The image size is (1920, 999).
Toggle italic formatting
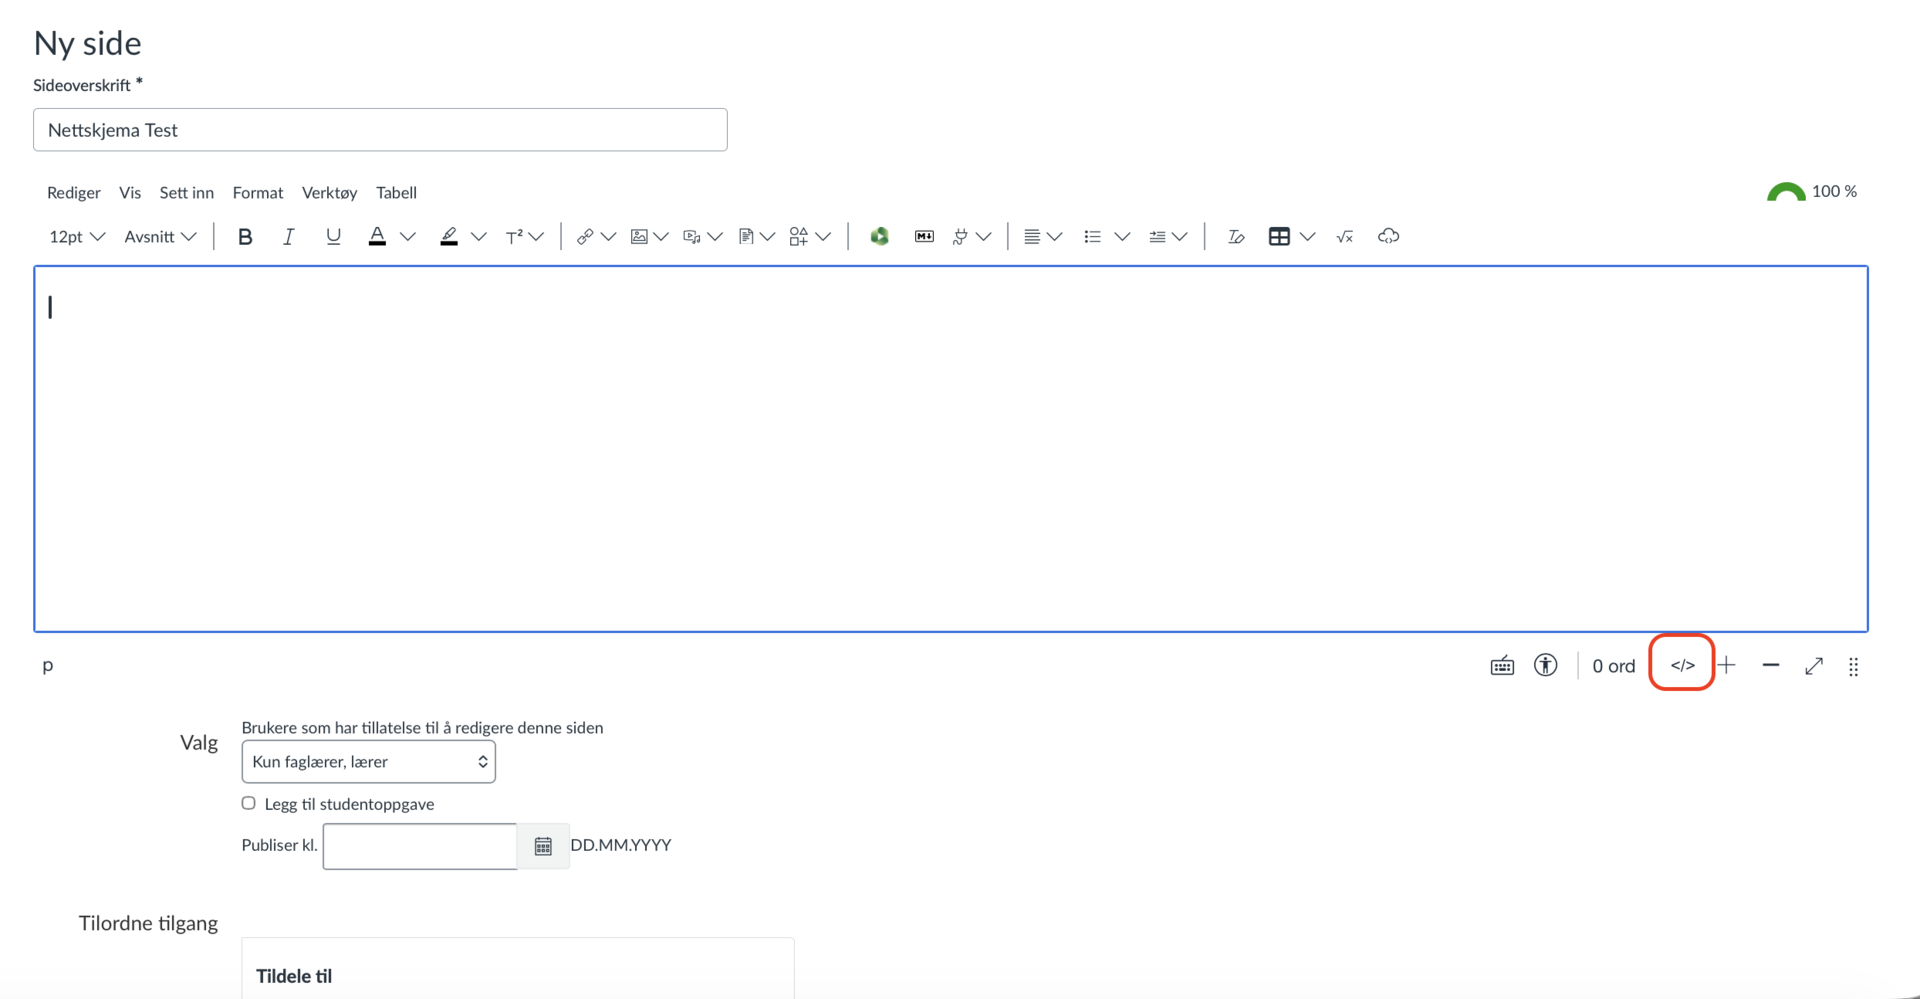pos(289,237)
